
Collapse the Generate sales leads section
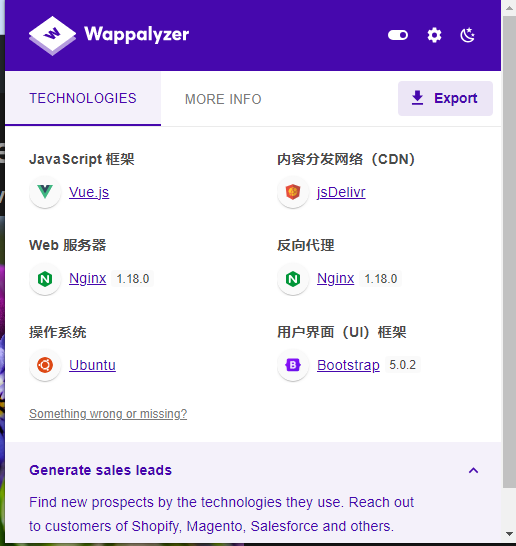pyautogui.click(x=473, y=470)
